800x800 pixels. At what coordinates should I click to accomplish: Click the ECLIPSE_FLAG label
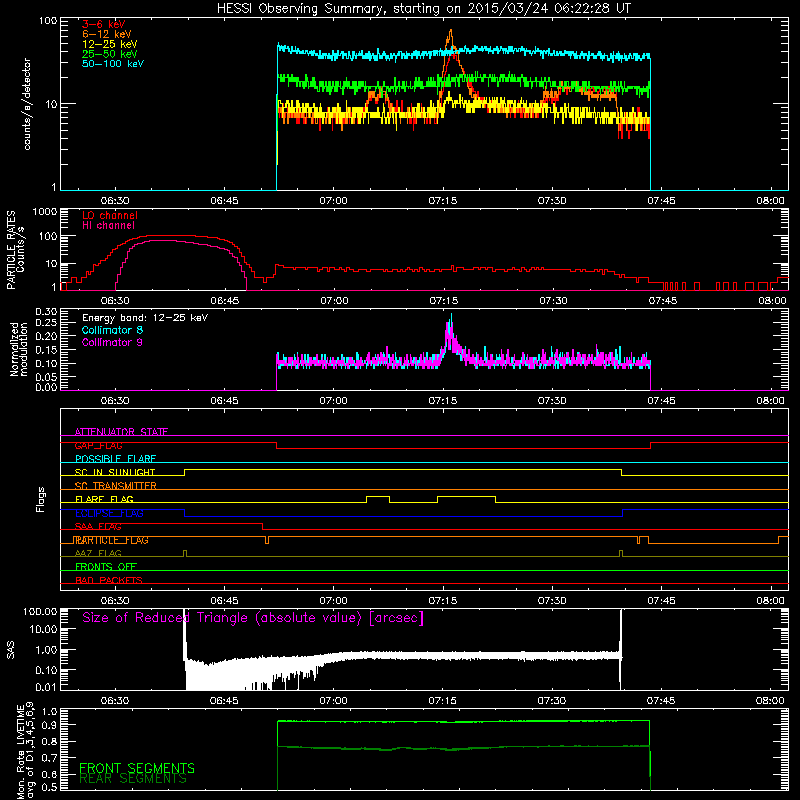click(x=109, y=513)
